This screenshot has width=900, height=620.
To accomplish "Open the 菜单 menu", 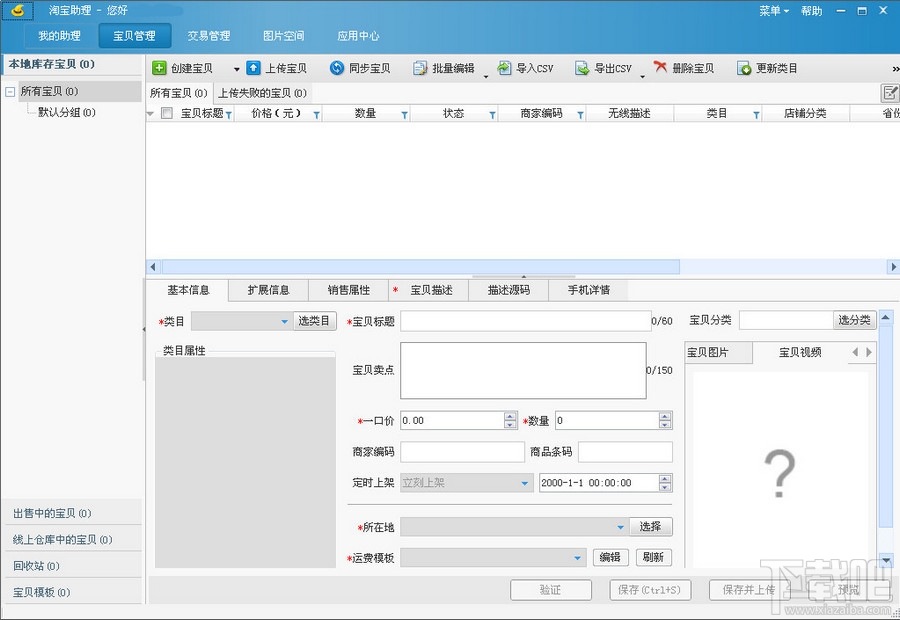I will [x=774, y=11].
